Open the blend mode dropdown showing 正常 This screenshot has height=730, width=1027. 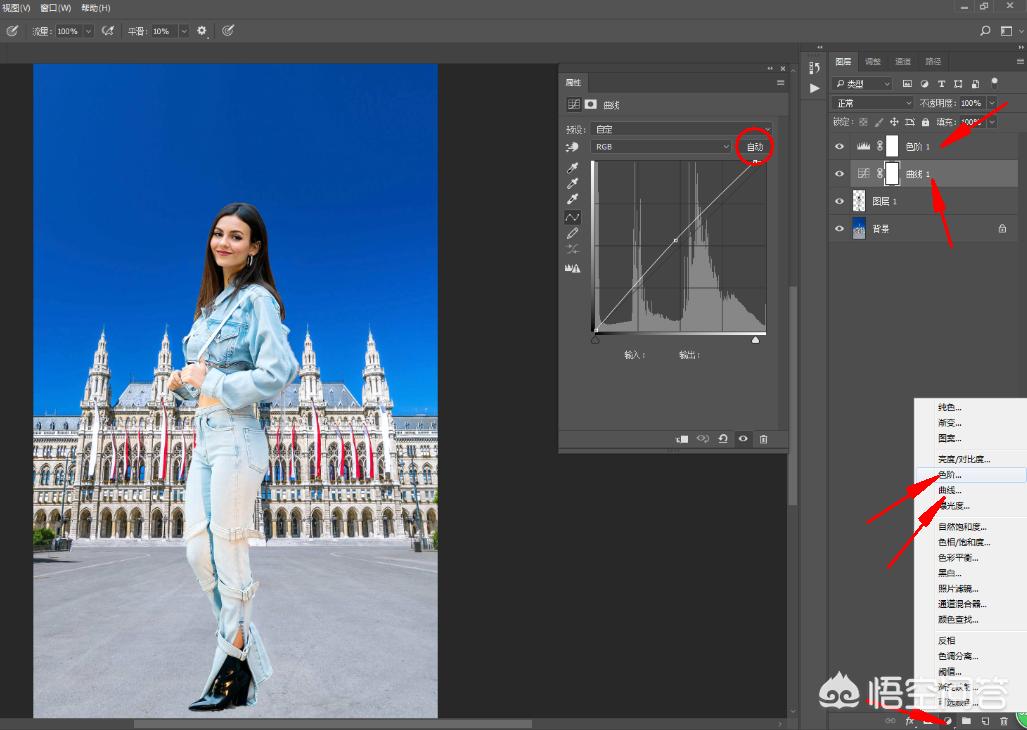(873, 103)
